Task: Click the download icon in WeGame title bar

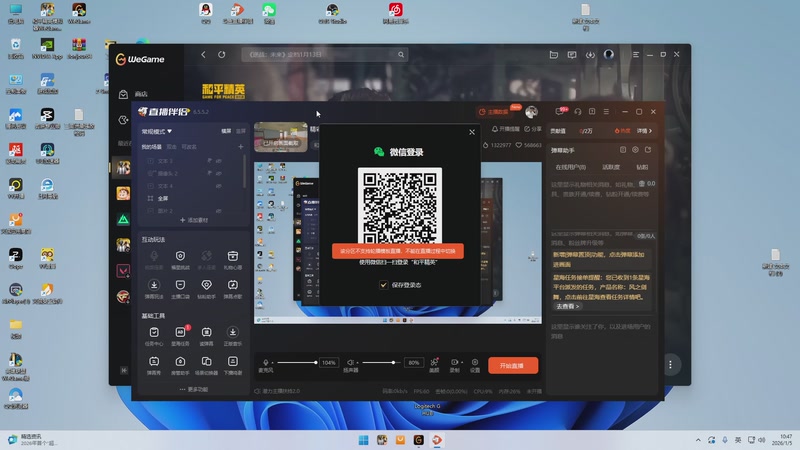Action: [x=590, y=55]
